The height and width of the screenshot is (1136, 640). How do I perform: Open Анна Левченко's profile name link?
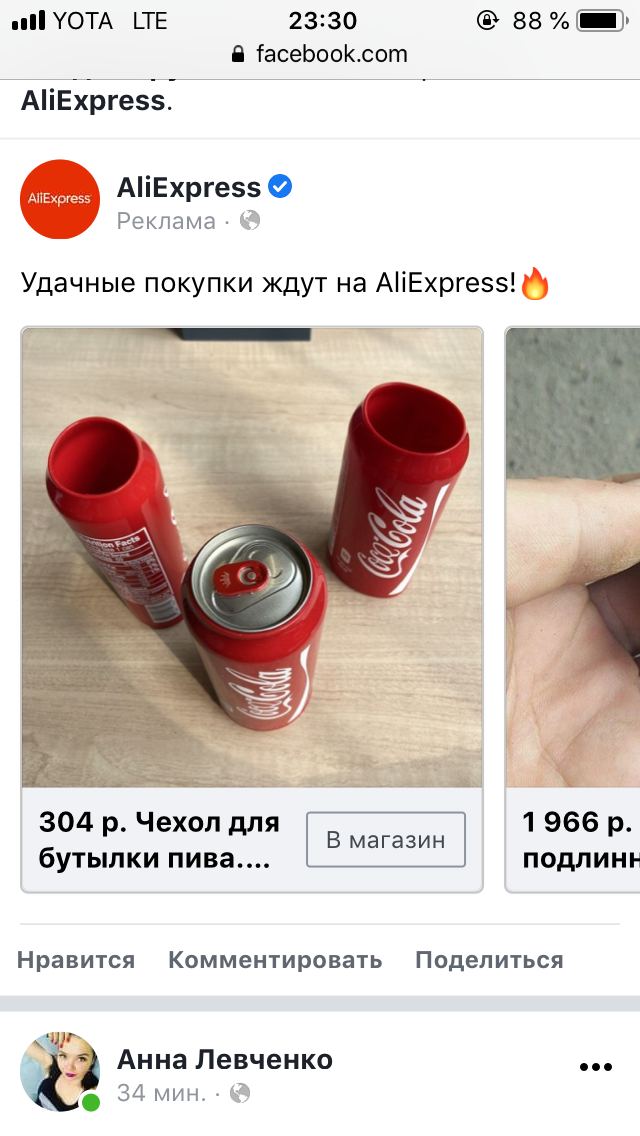(x=225, y=1059)
